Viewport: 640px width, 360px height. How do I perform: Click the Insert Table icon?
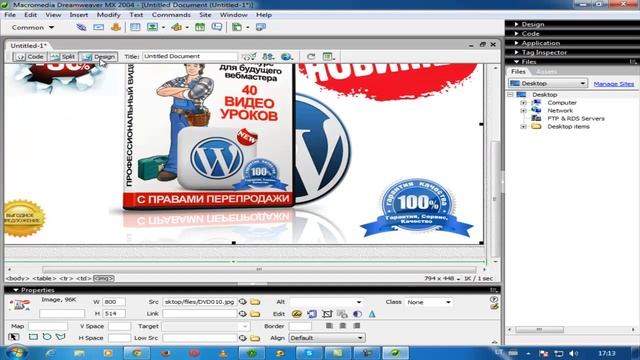tap(135, 27)
